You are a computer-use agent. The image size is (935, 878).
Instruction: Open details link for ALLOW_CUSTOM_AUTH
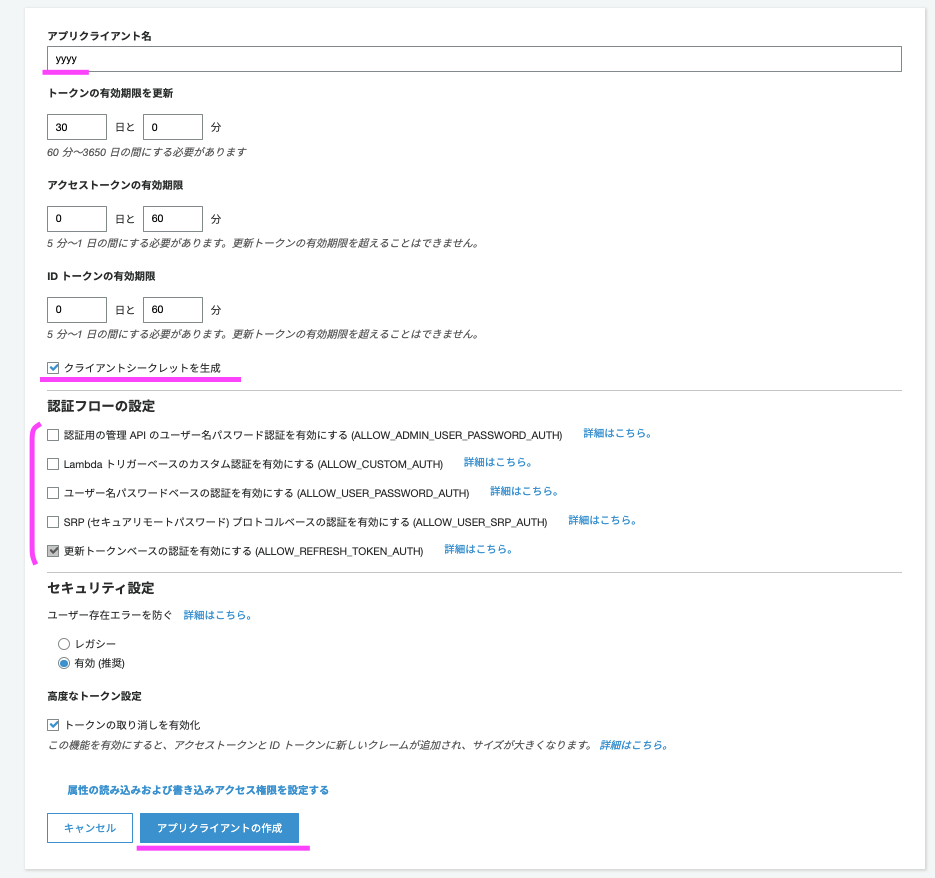point(498,462)
